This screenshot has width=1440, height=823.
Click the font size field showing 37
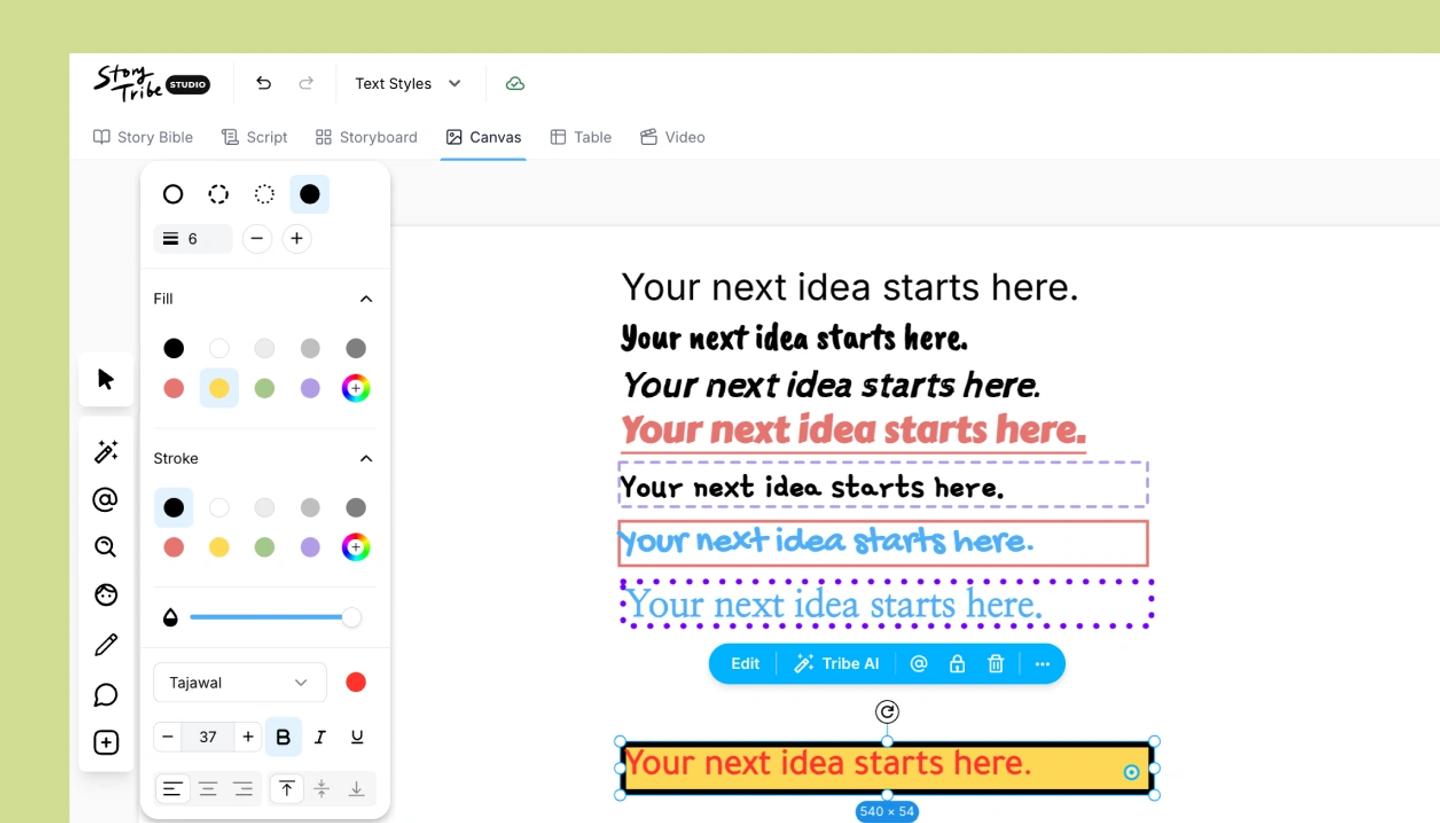[x=208, y=737]
